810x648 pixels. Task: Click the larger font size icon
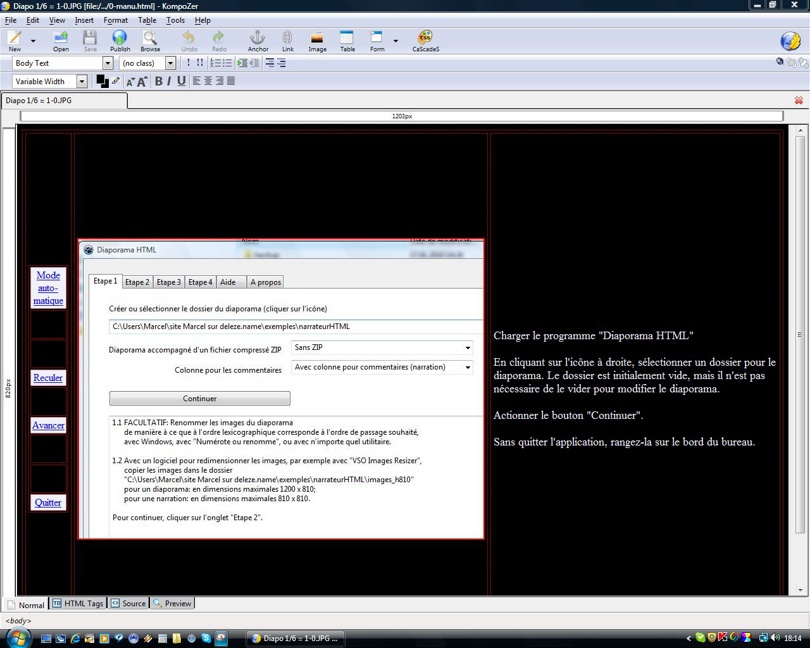[x=142, y=81]
